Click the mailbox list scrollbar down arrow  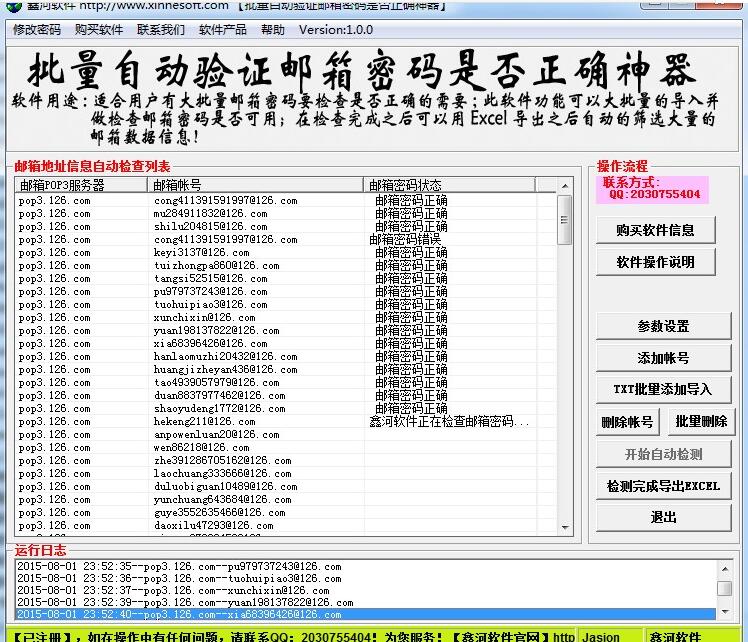coord(565,527)
